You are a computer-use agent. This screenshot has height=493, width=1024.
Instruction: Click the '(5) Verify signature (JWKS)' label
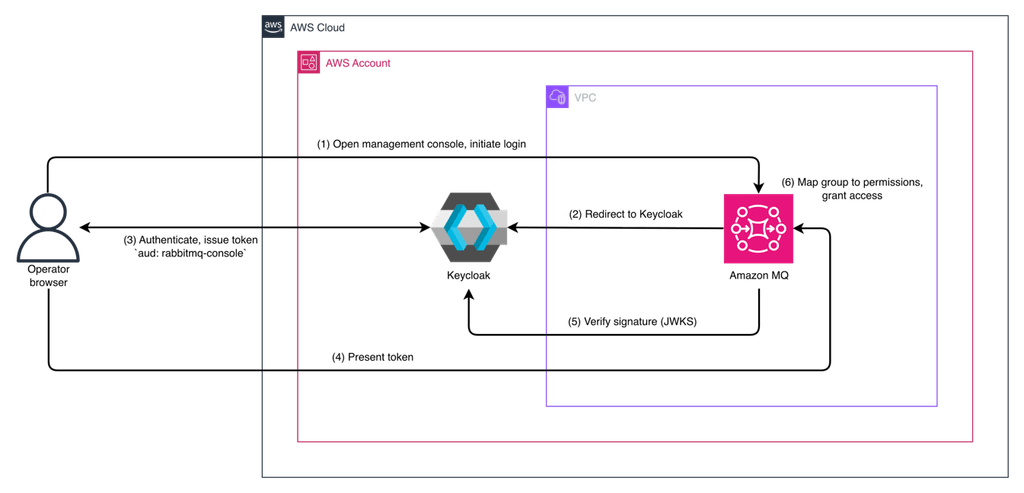634,321
